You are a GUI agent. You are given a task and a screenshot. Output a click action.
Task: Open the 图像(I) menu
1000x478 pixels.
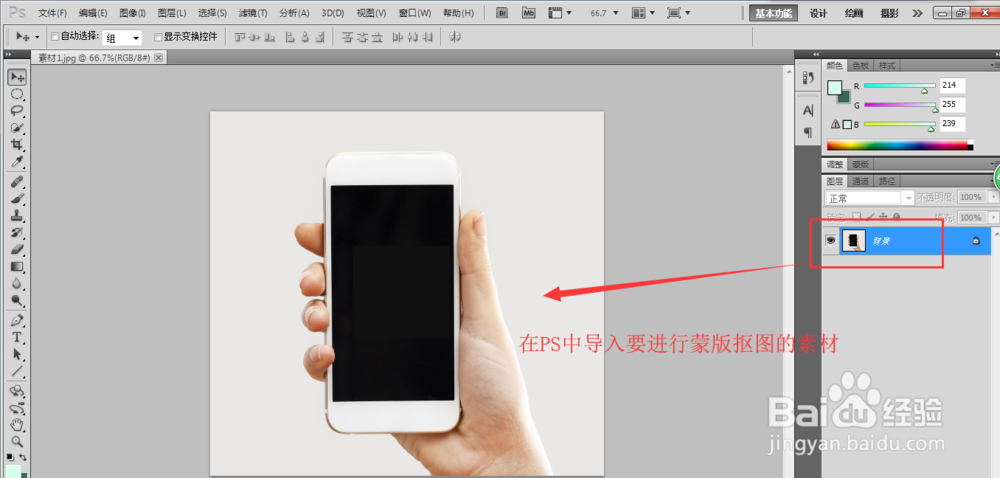(x=133, y=13)
